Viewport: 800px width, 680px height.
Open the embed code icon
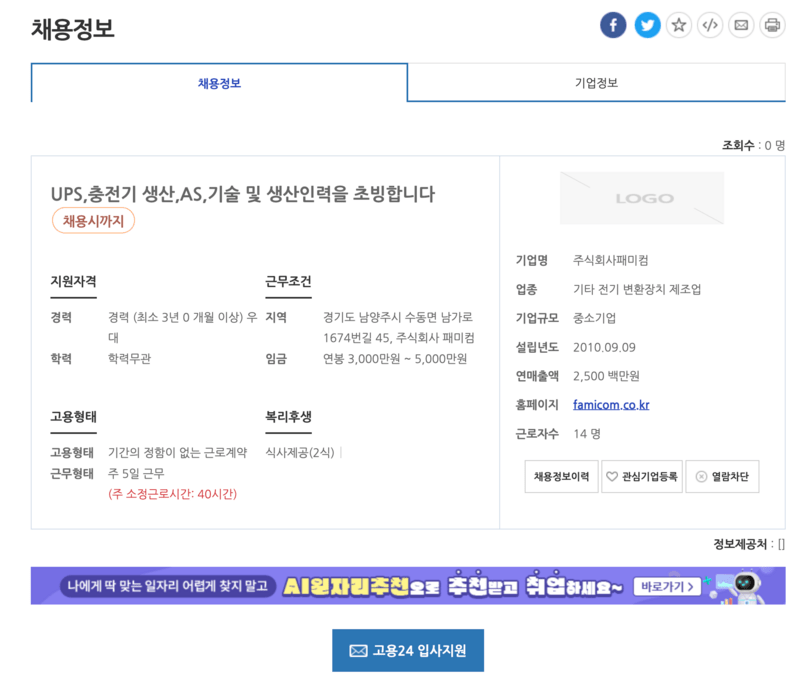tap(710, 25)
